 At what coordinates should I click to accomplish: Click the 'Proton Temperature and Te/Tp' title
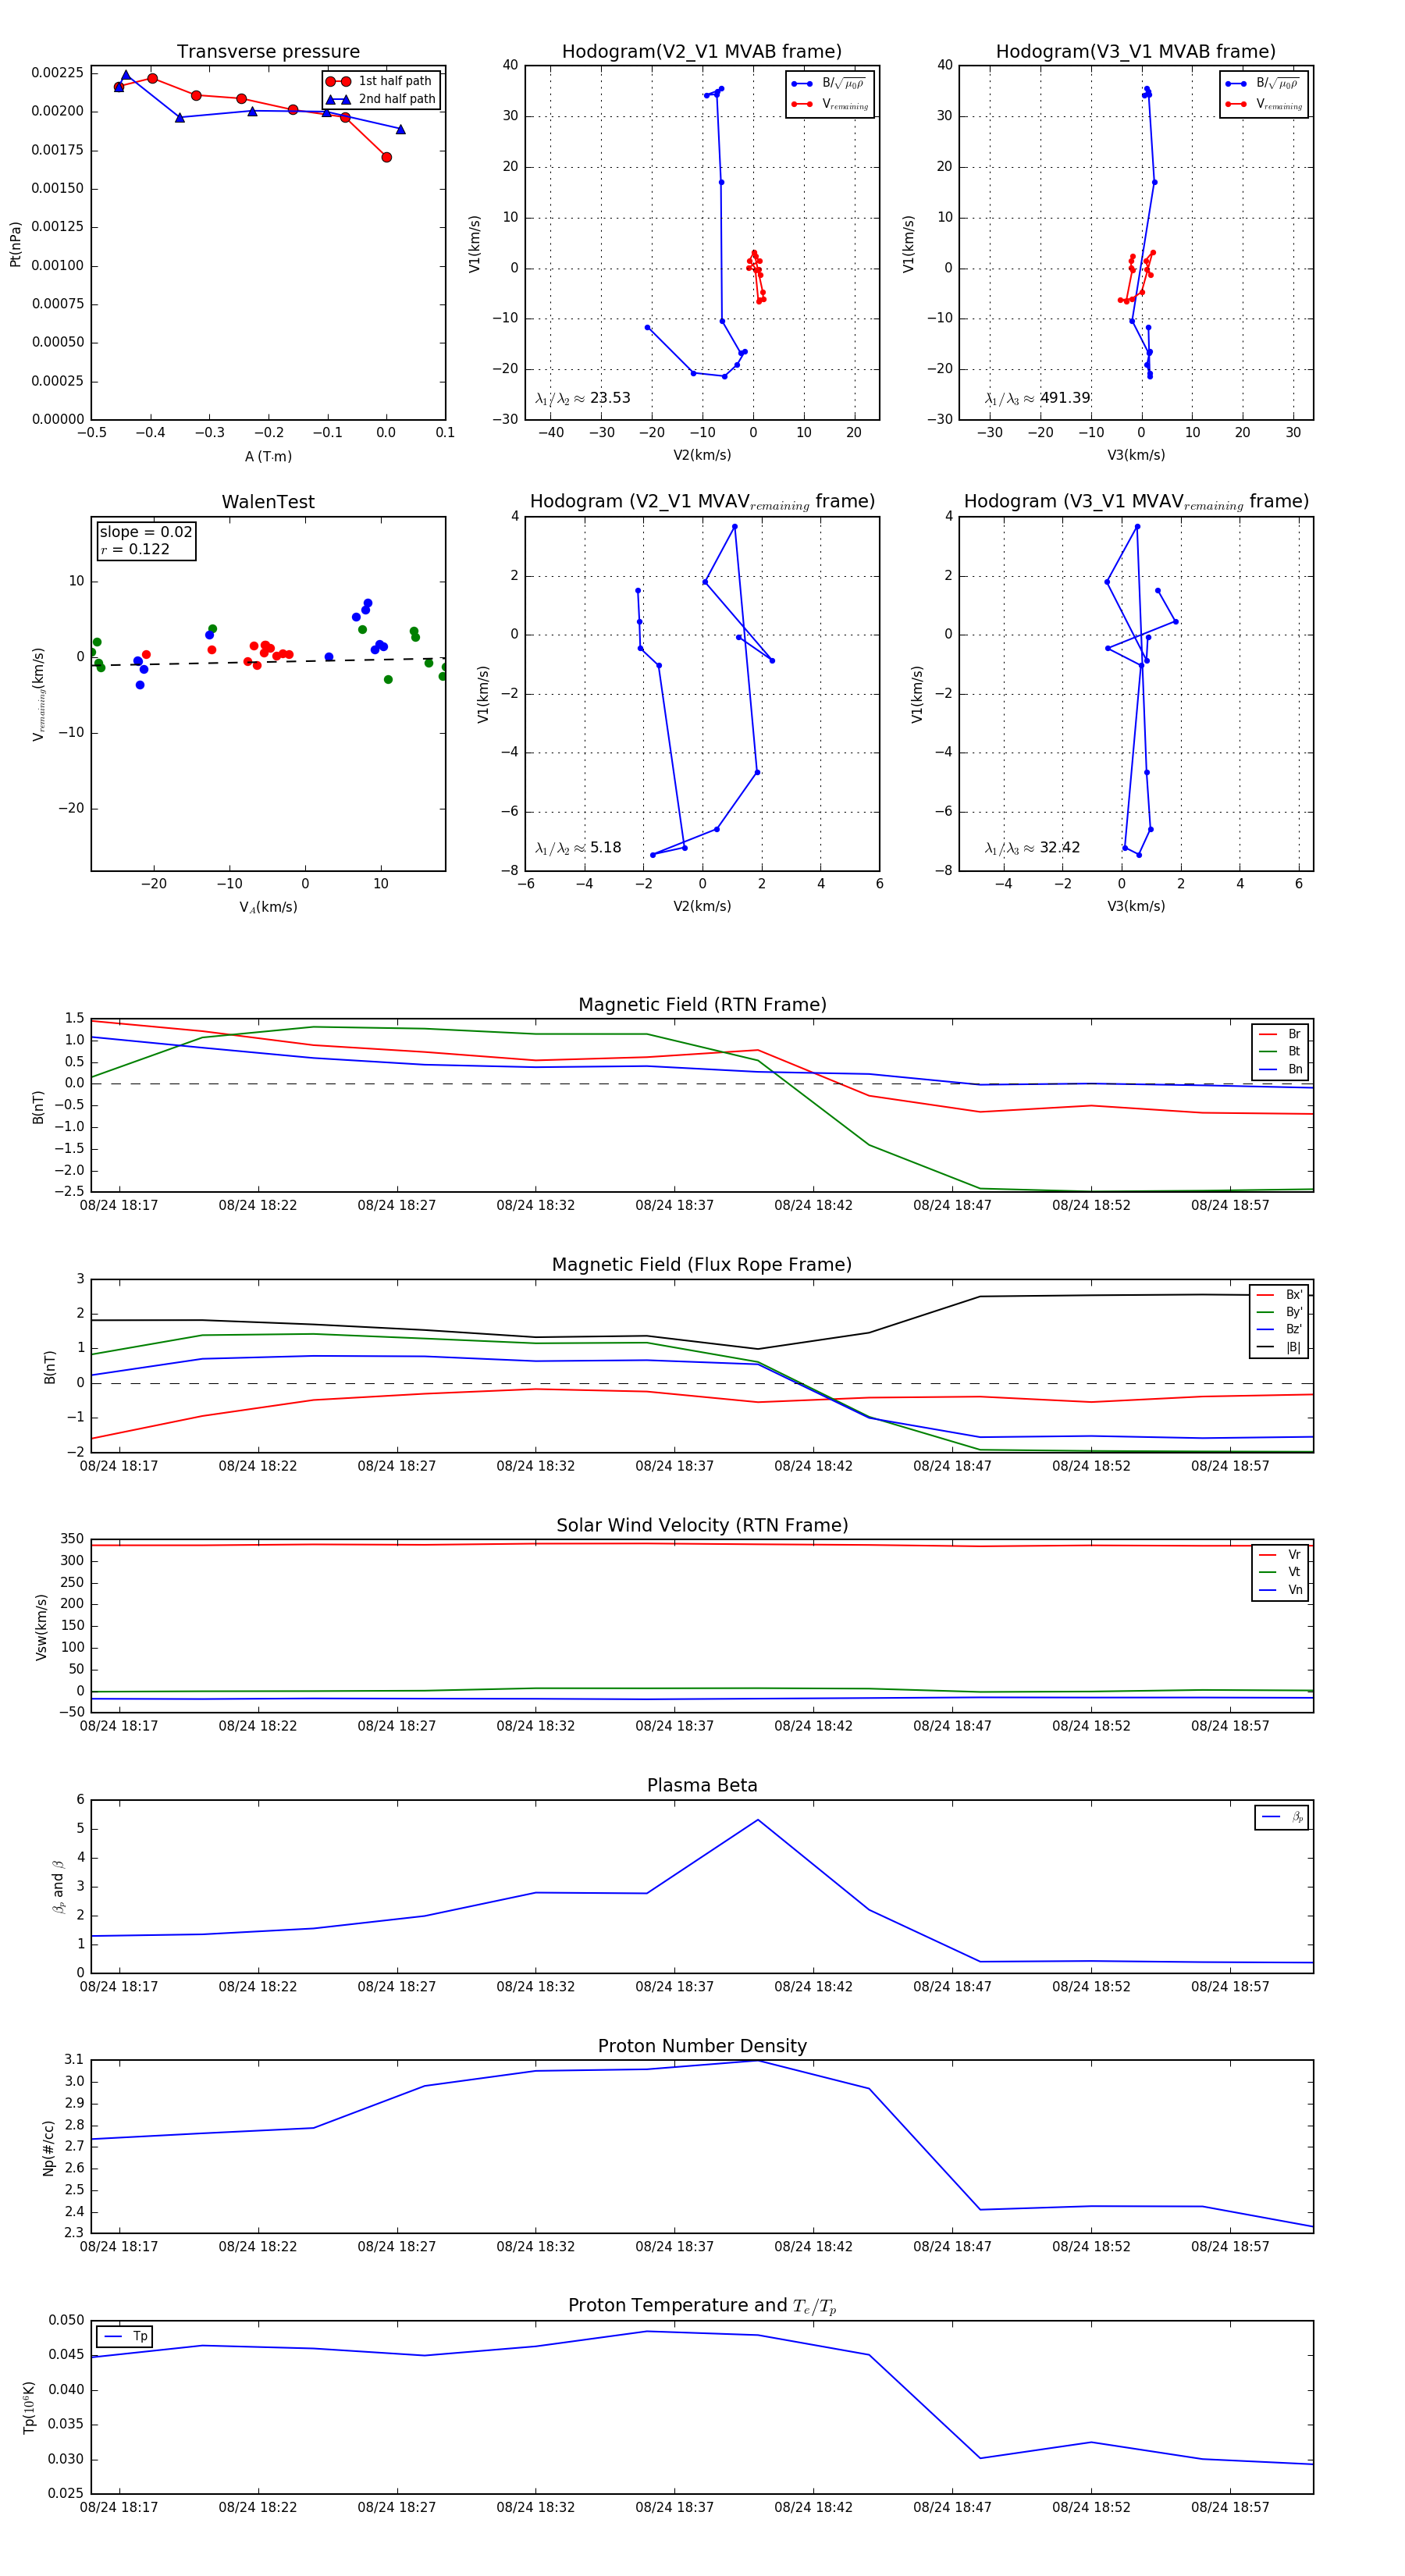click(x=702, y=2306)
